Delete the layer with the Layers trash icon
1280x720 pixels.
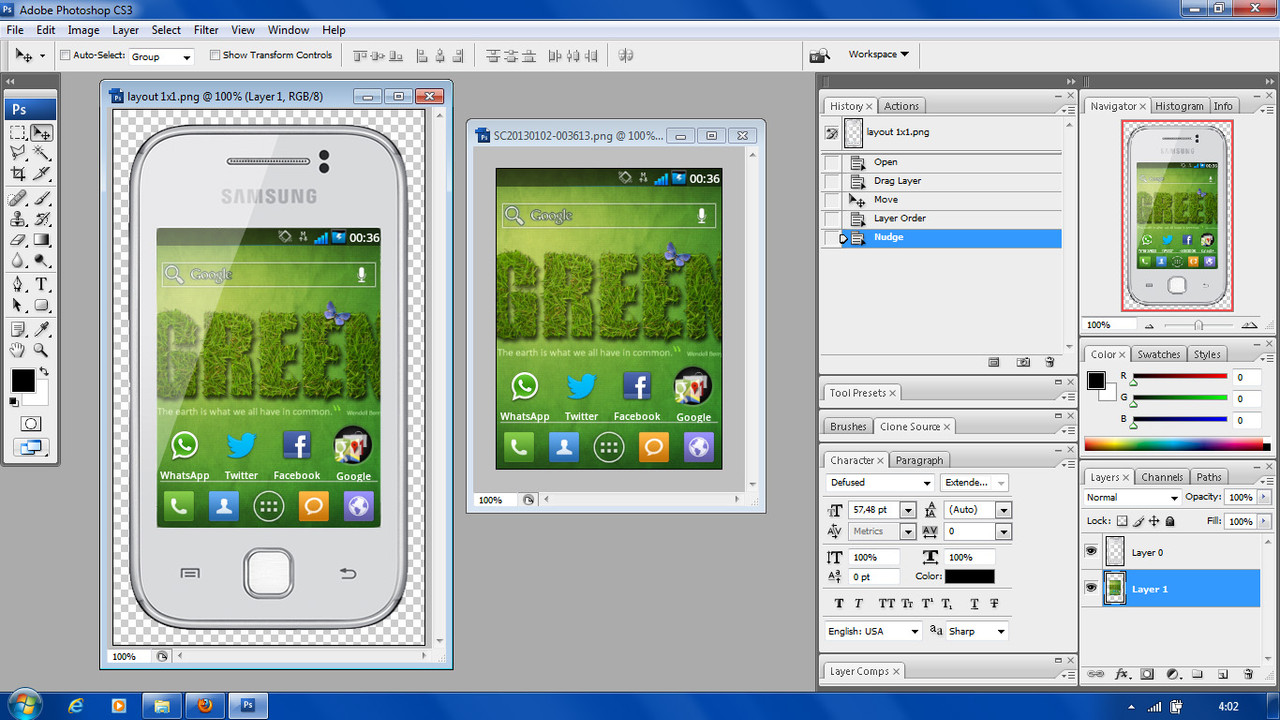[x=1247, y=674]
